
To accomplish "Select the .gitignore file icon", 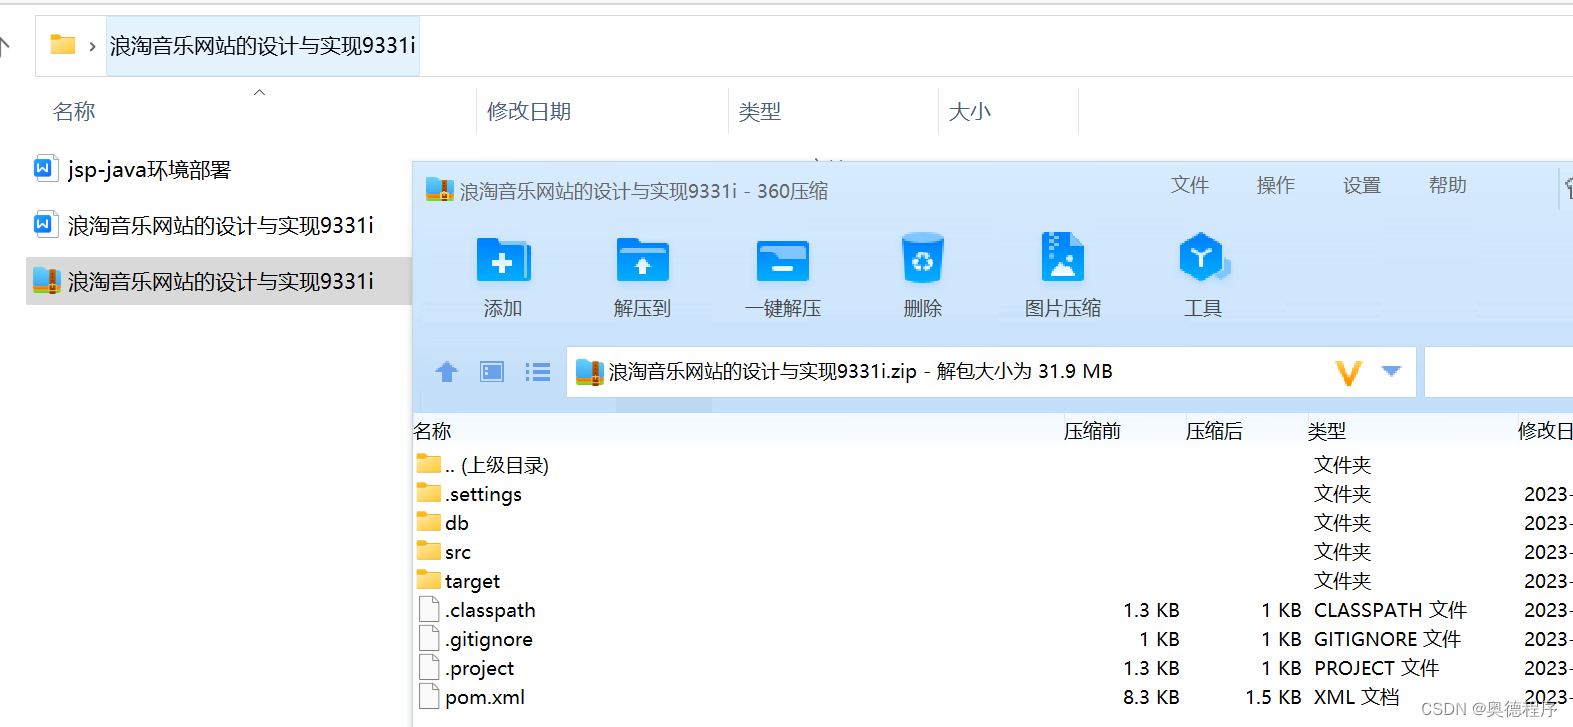I will (x=429, y=639).
